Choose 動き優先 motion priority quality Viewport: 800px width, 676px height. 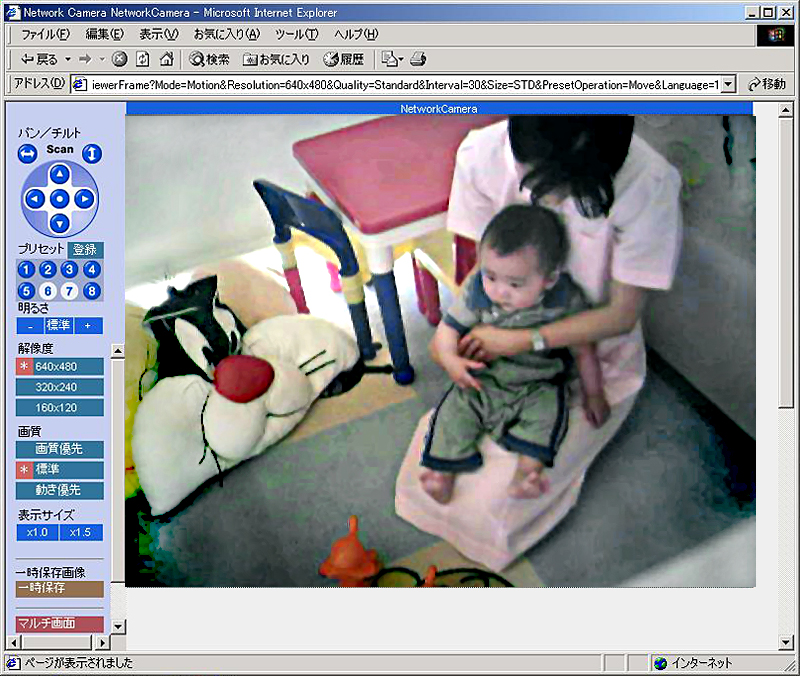coord(60,490)
